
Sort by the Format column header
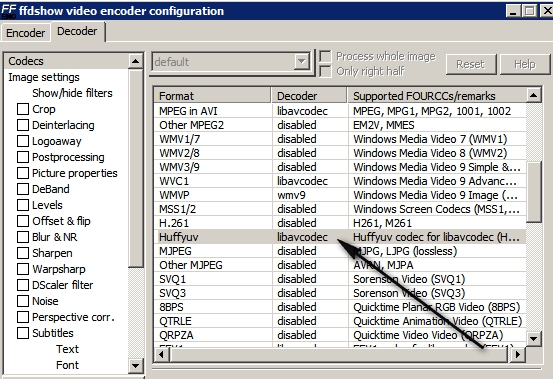point(212,96)
